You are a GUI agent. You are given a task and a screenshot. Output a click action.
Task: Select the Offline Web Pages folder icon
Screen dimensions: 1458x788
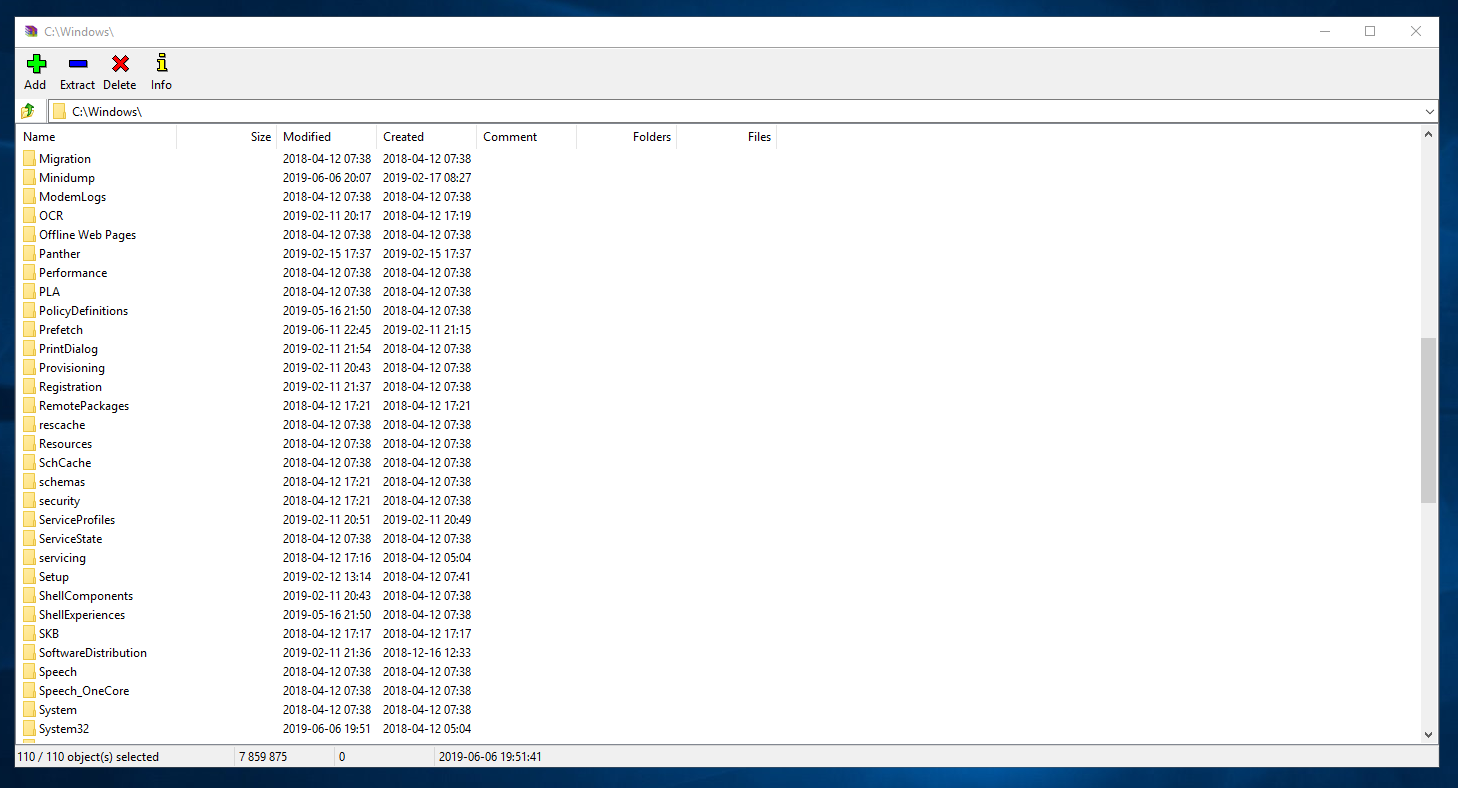pyautogui.click(x=29, y=234)
